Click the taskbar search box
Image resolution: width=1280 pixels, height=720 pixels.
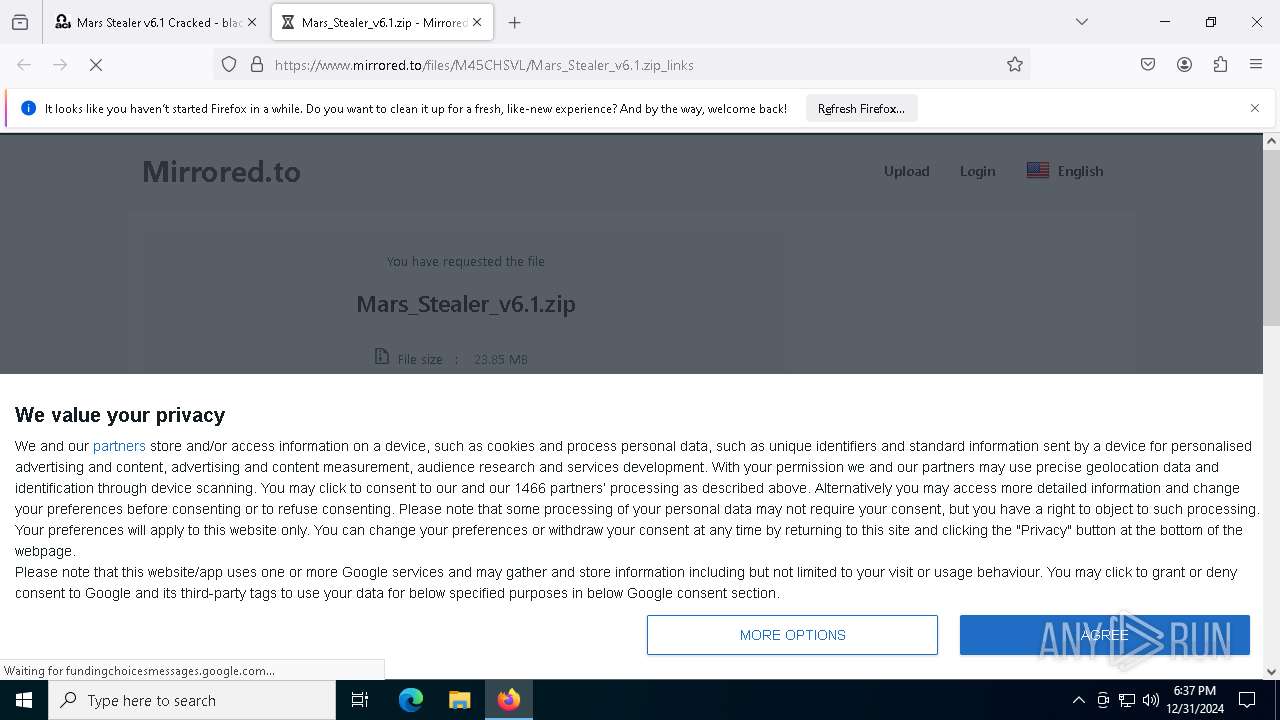coord(192,700)
